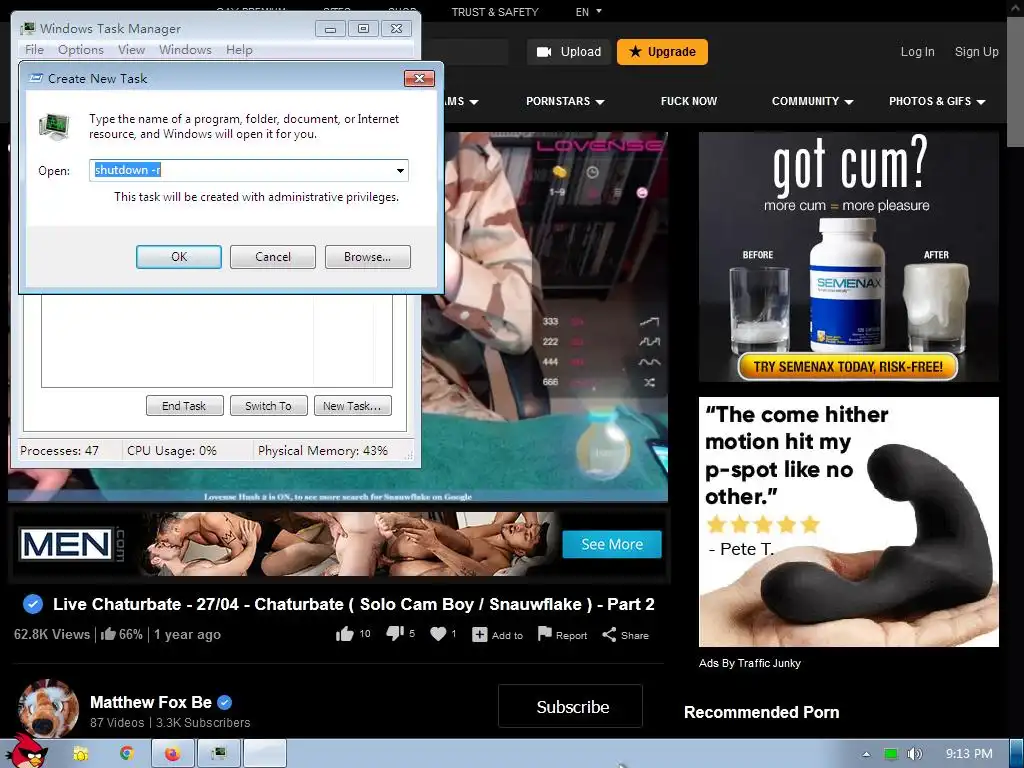Click the Upload camera icon
1024x768 pixels.
[544, 52]
